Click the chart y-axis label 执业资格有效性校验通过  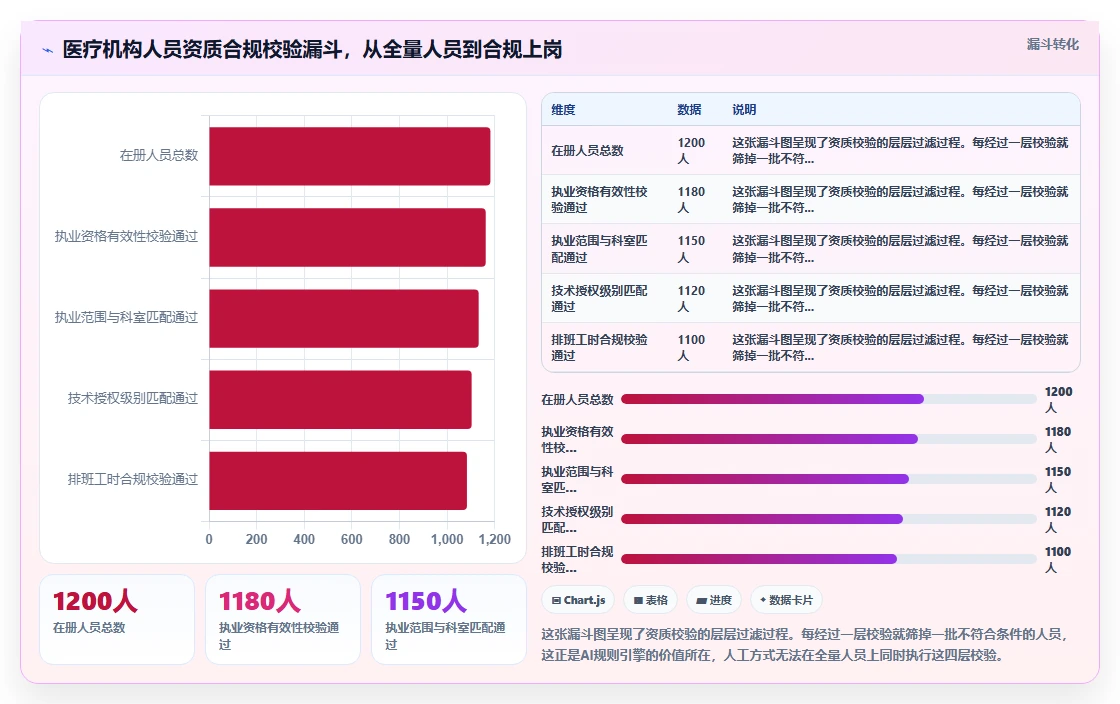coord(126,236)
